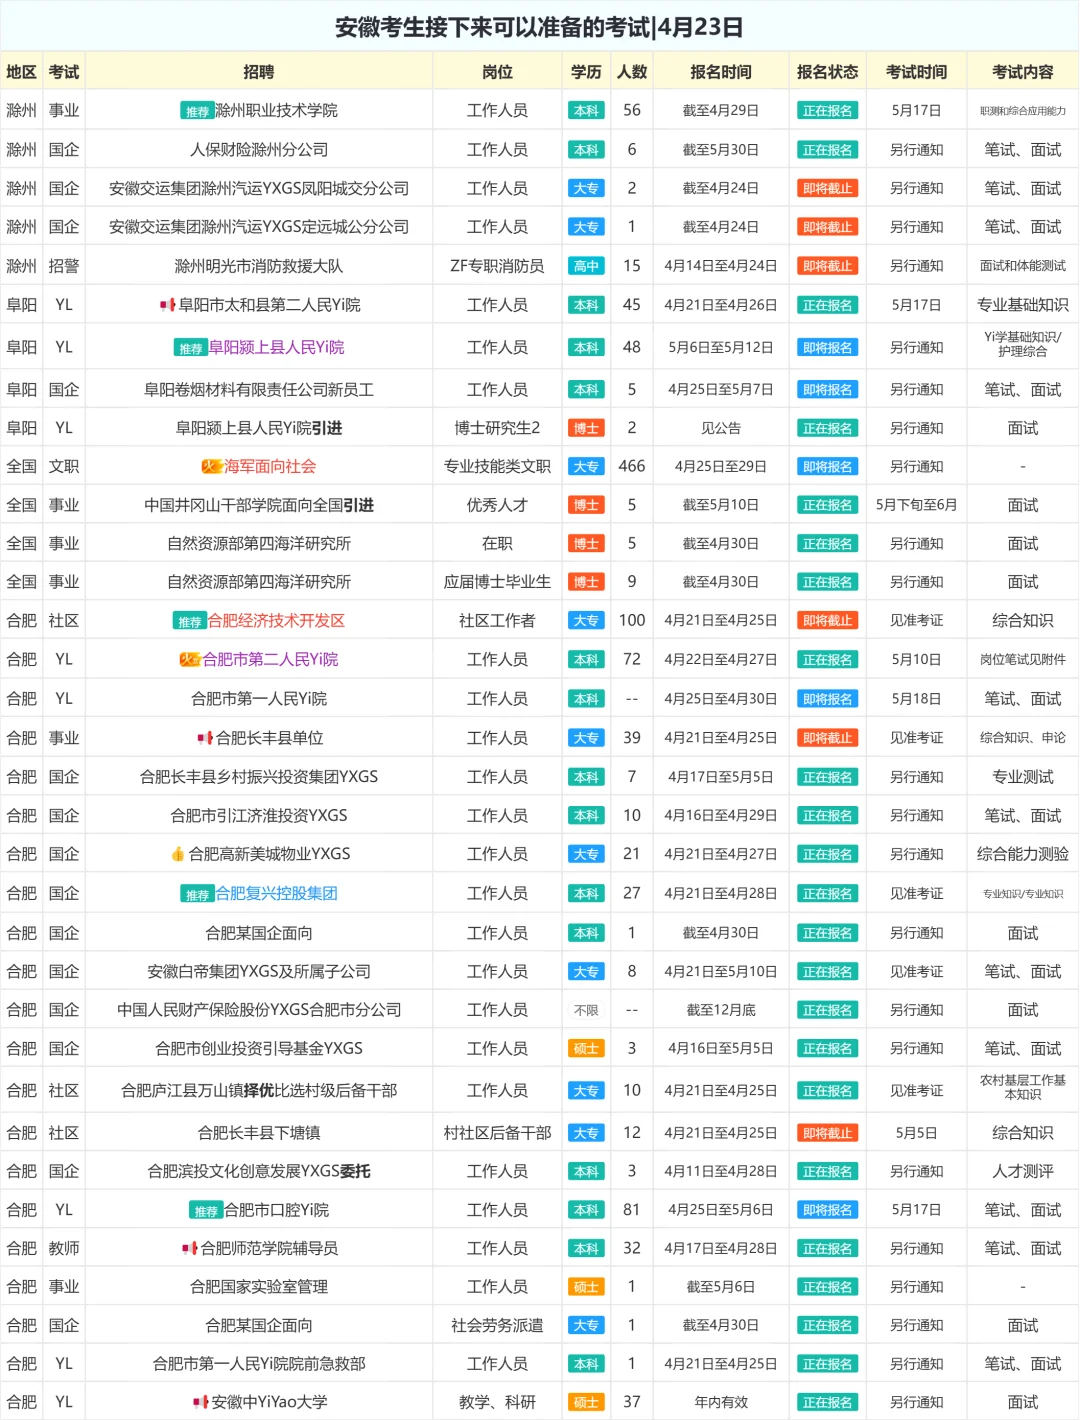1080x1421 pixels.
Task: Click the 推荐 badge beside 阜阳颍上县人民Yi院
Action: [x=191, y=347]
